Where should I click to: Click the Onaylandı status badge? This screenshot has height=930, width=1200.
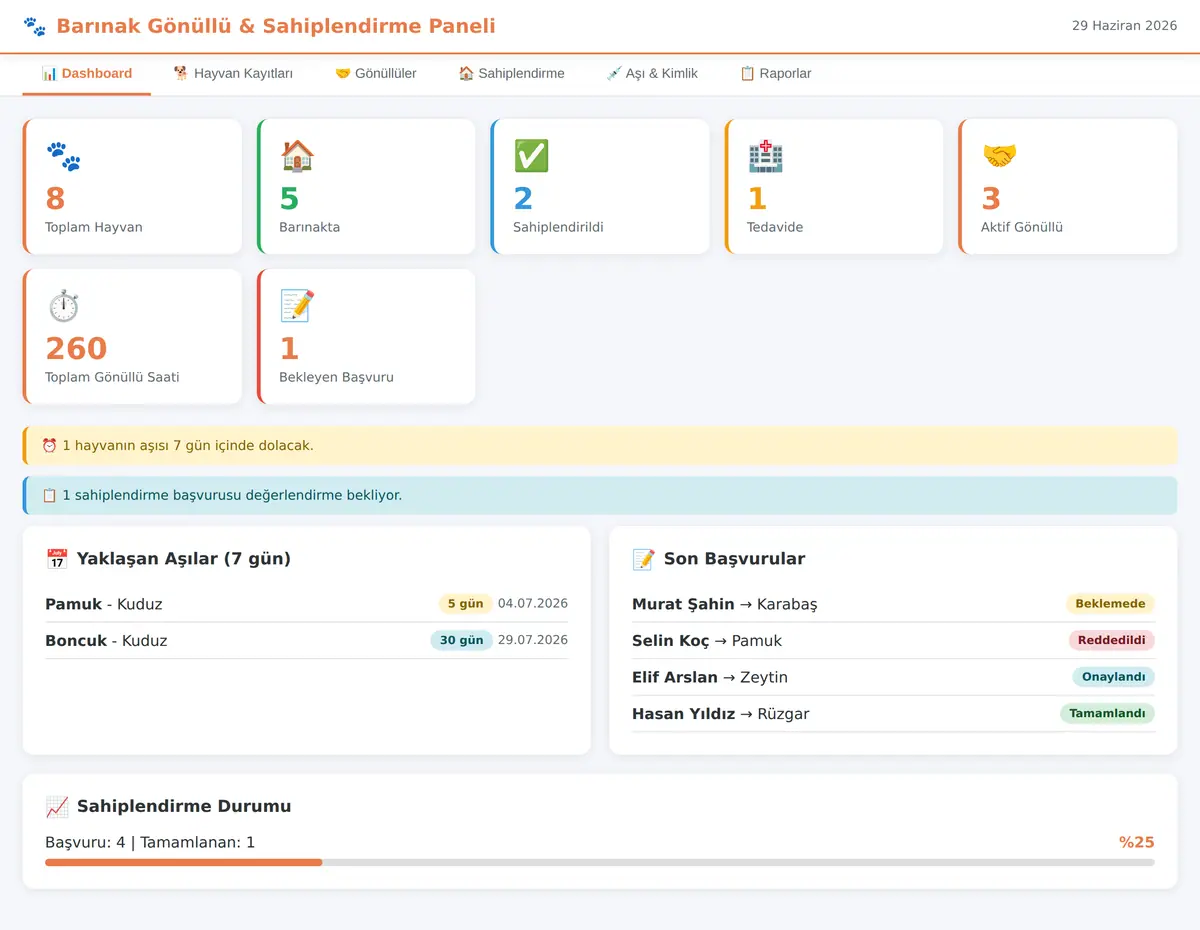point(1114,677)
